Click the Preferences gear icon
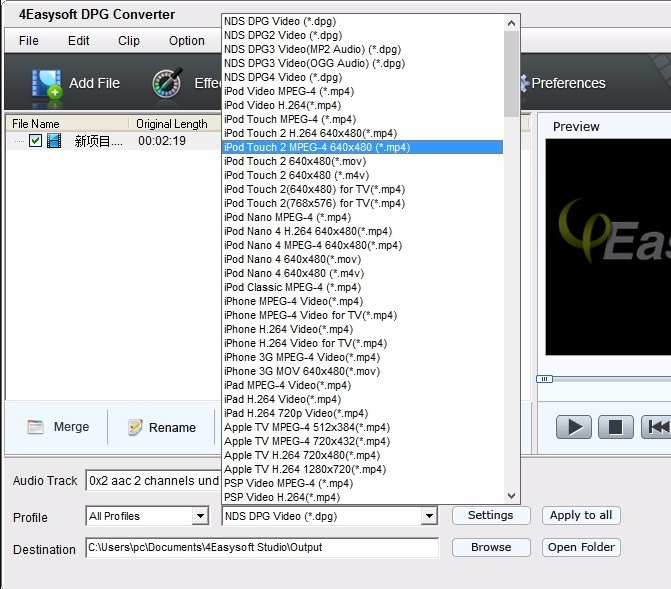The width and height of the screenshot is (671, 589). pyautogui.click(x=524, y=83)
